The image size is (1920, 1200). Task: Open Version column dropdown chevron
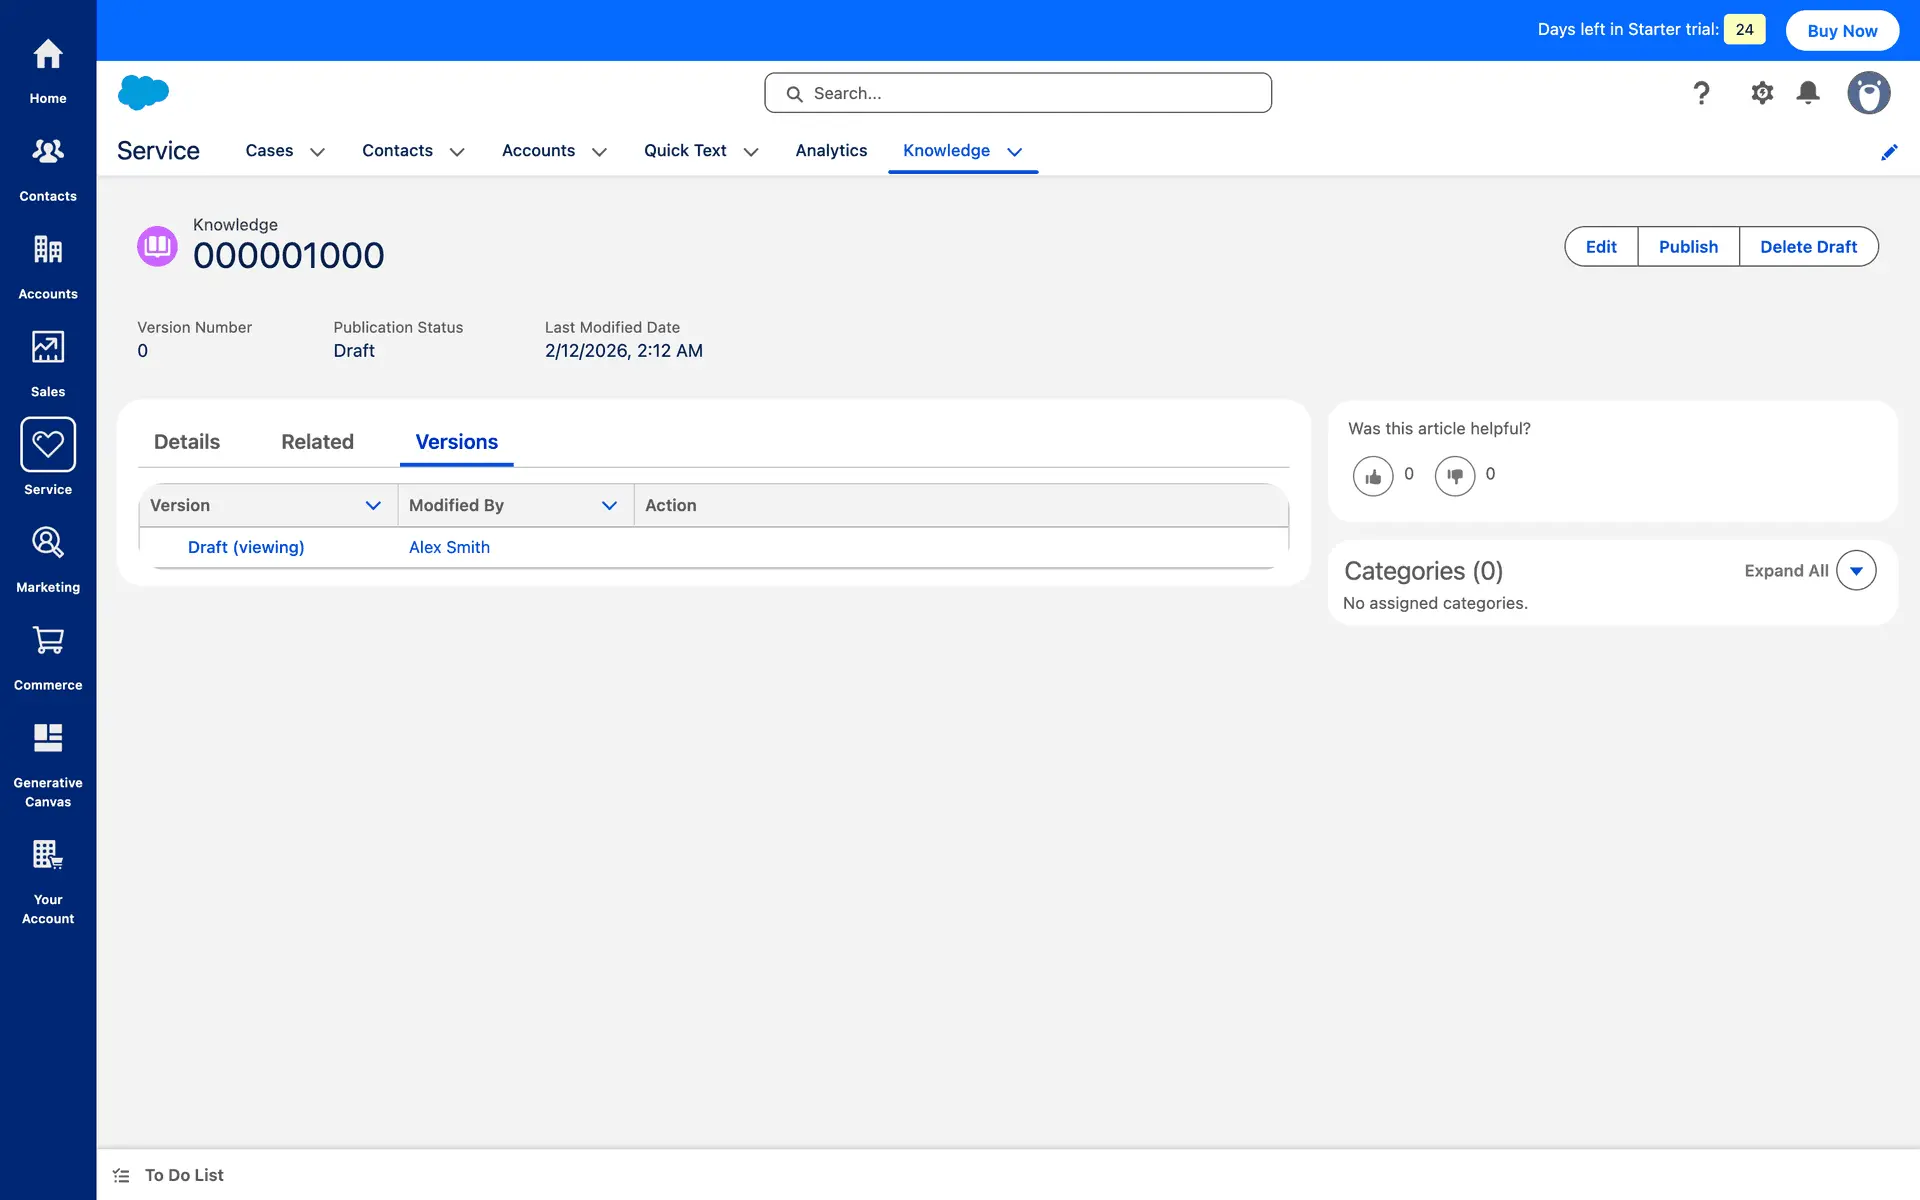point(373,506)
